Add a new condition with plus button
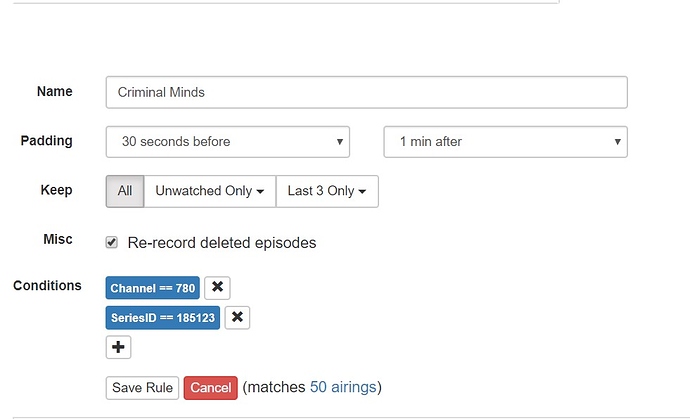690x419 pixels. click(x=118, y=347)
